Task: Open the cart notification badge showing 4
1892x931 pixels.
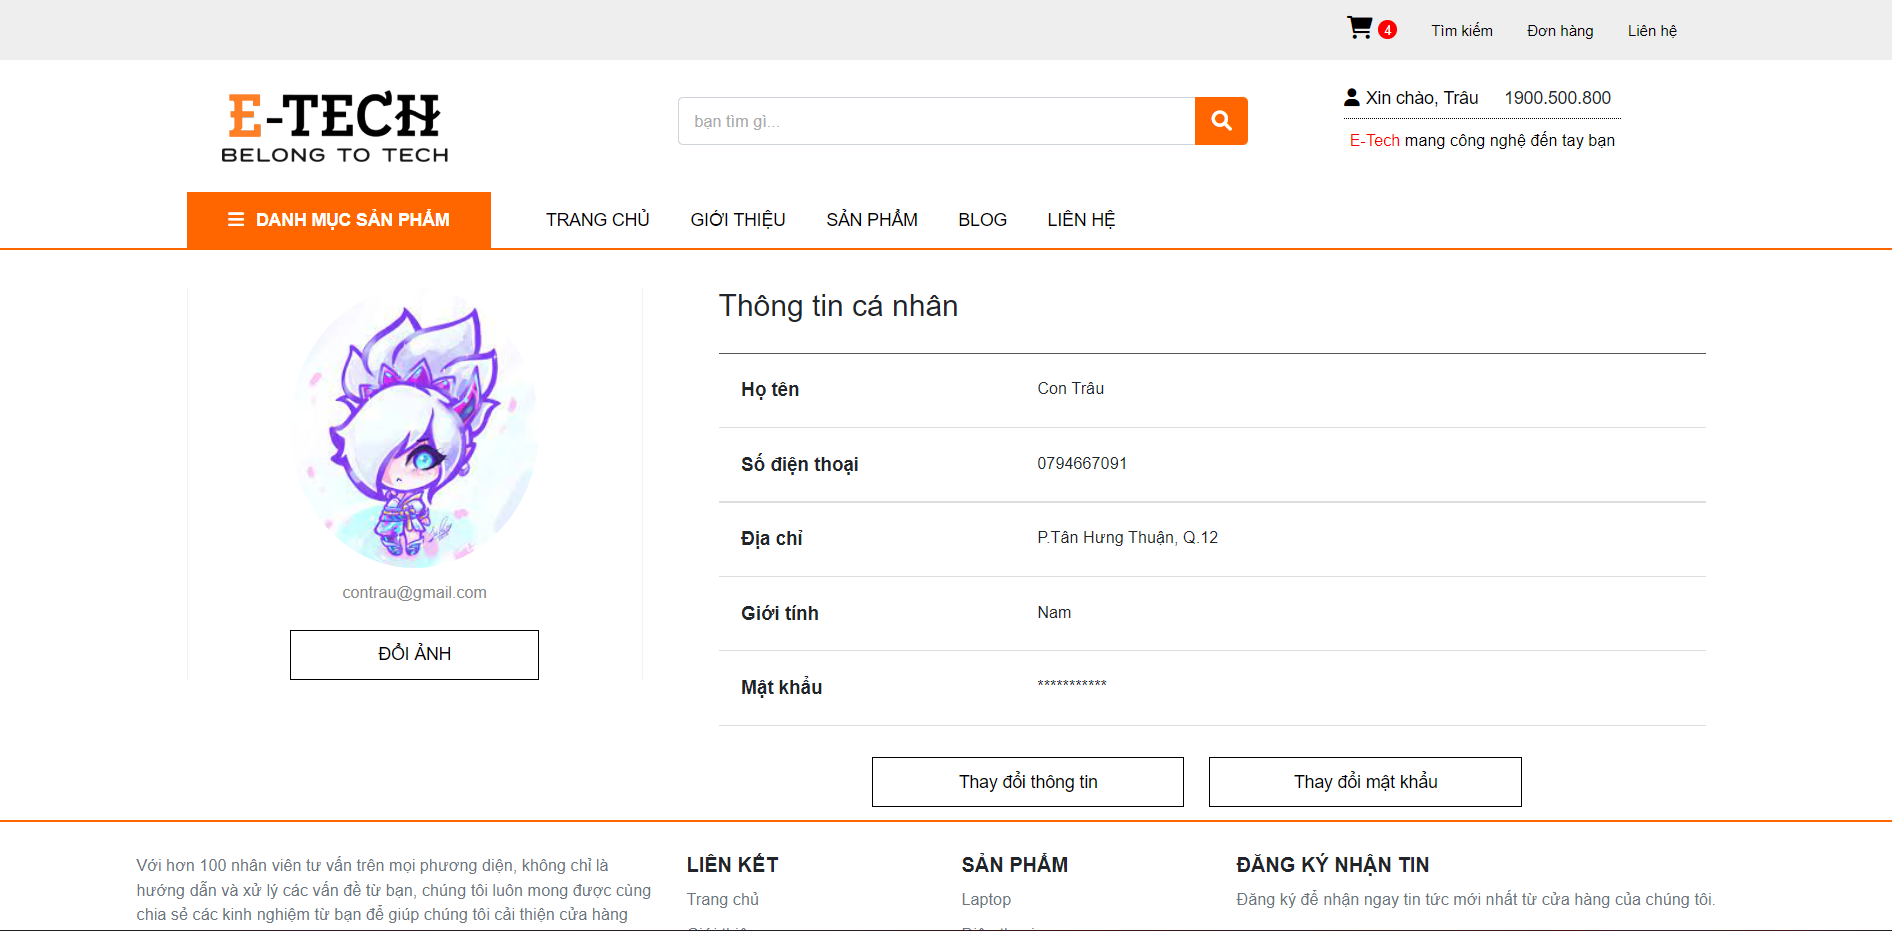Action: (x=1387, y=30)
